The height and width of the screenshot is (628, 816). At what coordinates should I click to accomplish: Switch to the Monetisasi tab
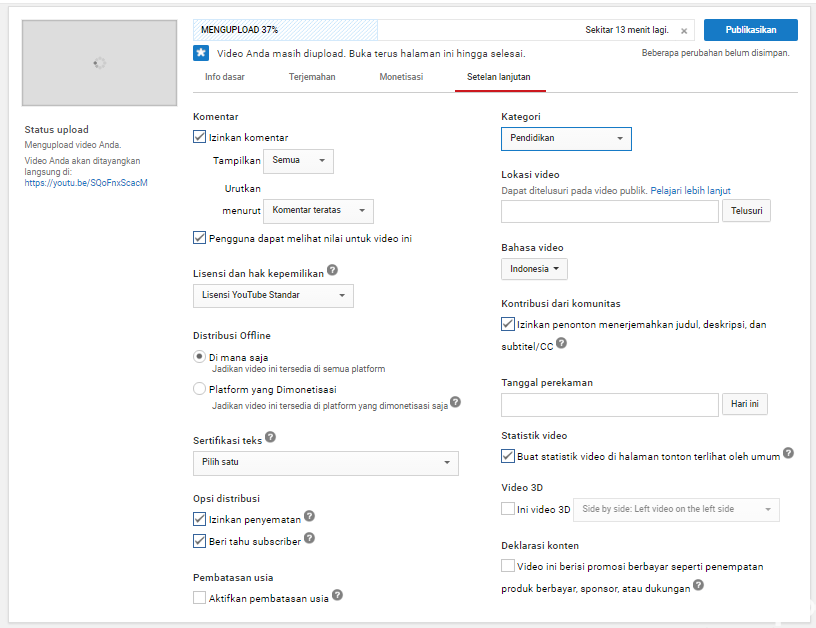point(401,76)
